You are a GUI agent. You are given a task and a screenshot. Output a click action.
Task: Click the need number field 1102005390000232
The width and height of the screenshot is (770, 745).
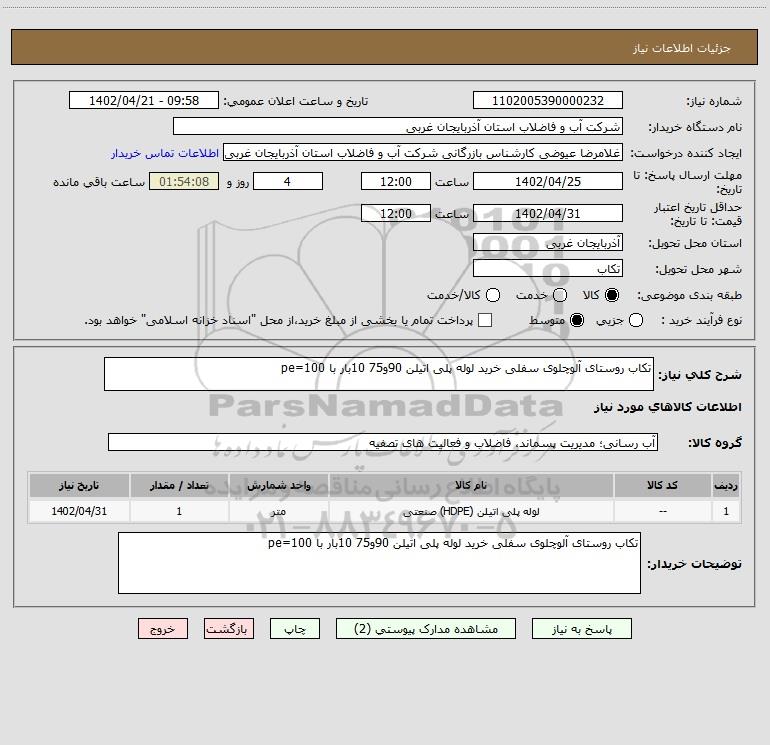(548, 100)
